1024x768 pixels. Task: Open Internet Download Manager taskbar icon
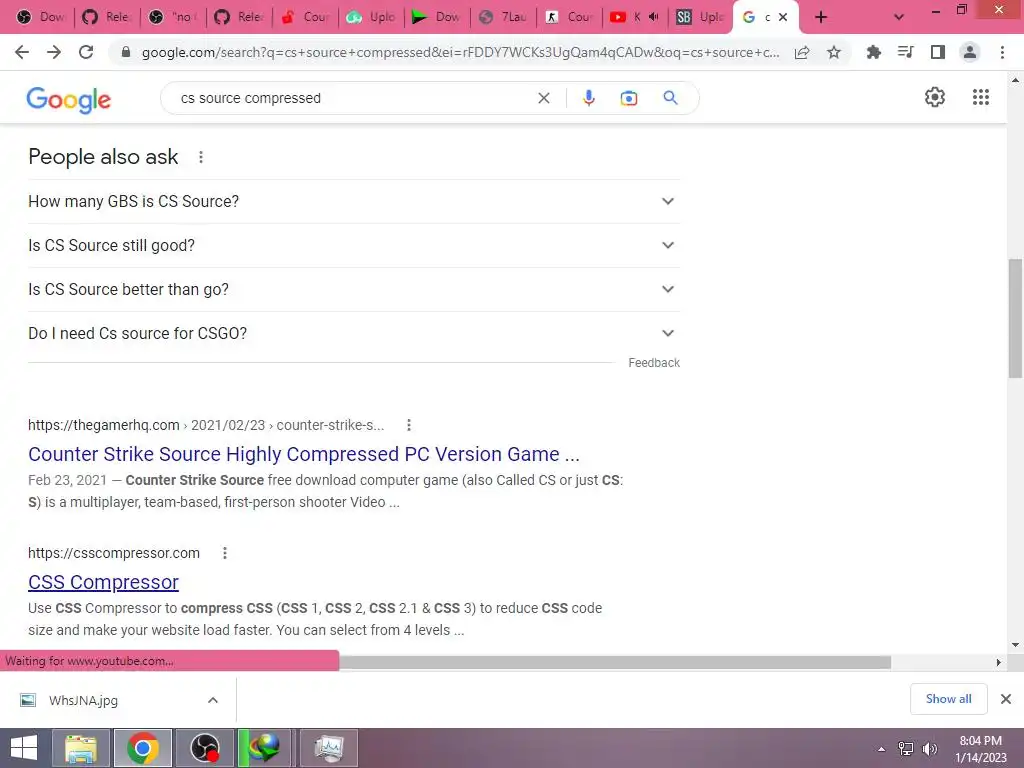tap(264, 748)
